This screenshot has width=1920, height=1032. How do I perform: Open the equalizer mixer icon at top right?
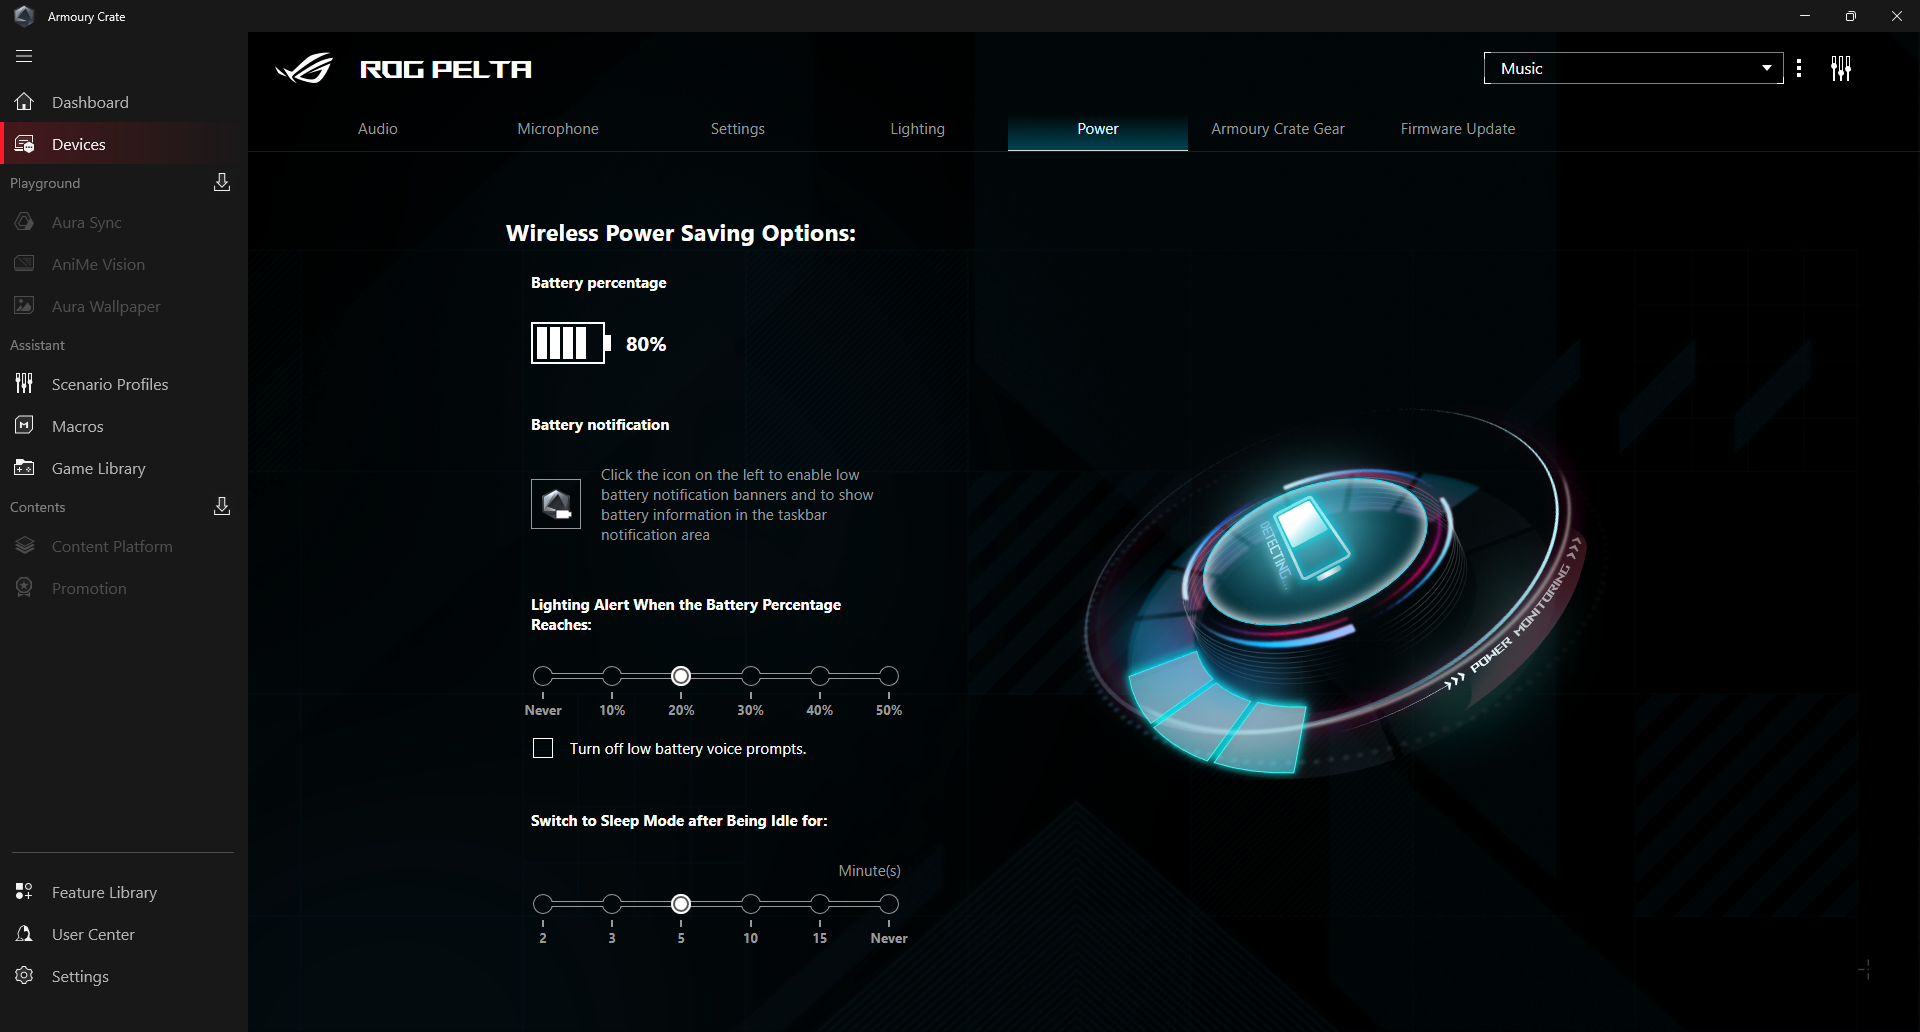click(1841, 68)
